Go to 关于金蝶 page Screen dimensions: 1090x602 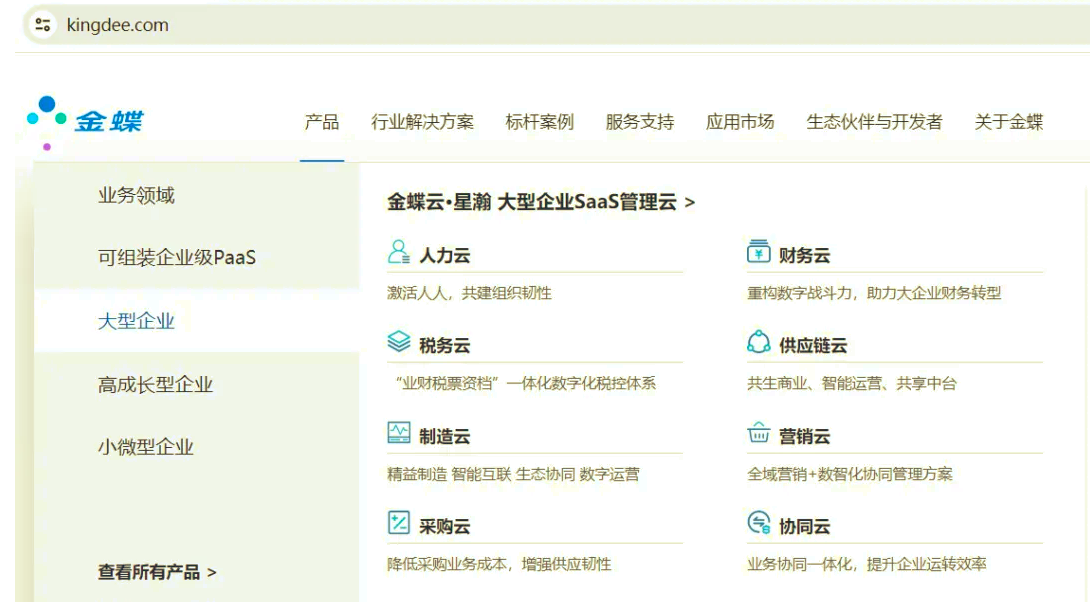[1008, 122]
